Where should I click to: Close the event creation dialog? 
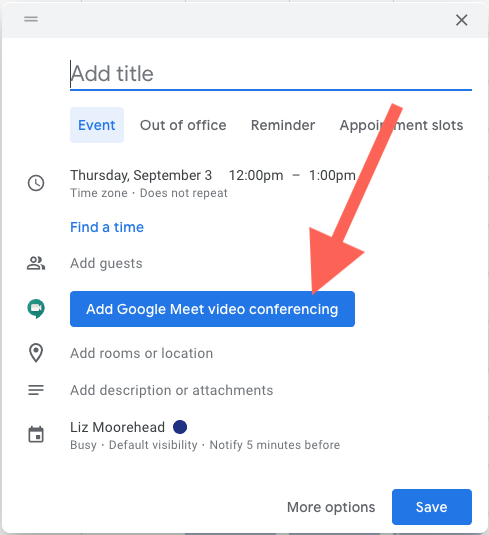click(x=461, y=20)
